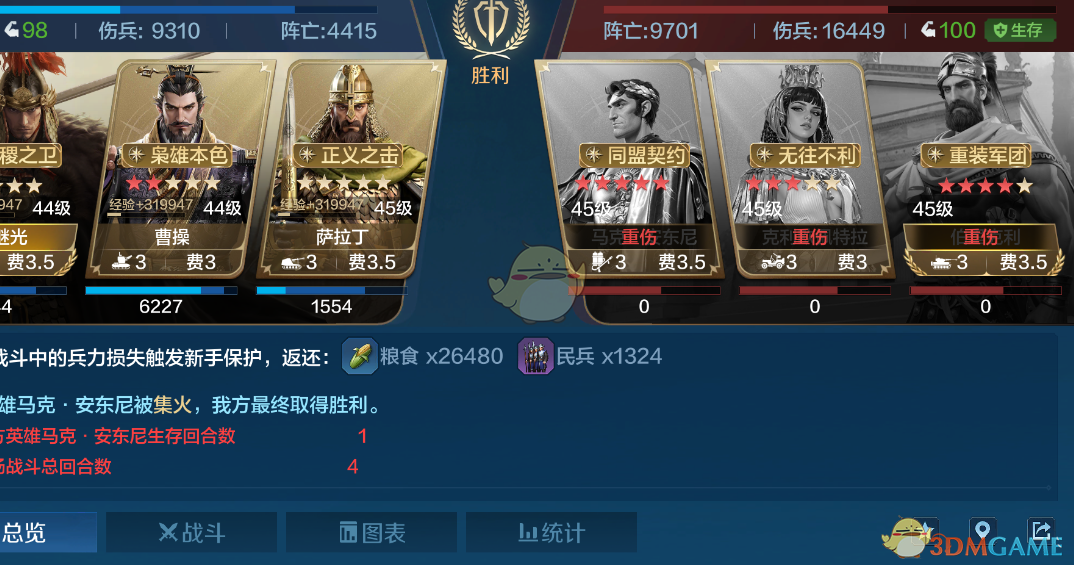The width and height of the screenshot is (1074, 565).
Task: Tap the star favorite icon
Action: coord(925,530)
